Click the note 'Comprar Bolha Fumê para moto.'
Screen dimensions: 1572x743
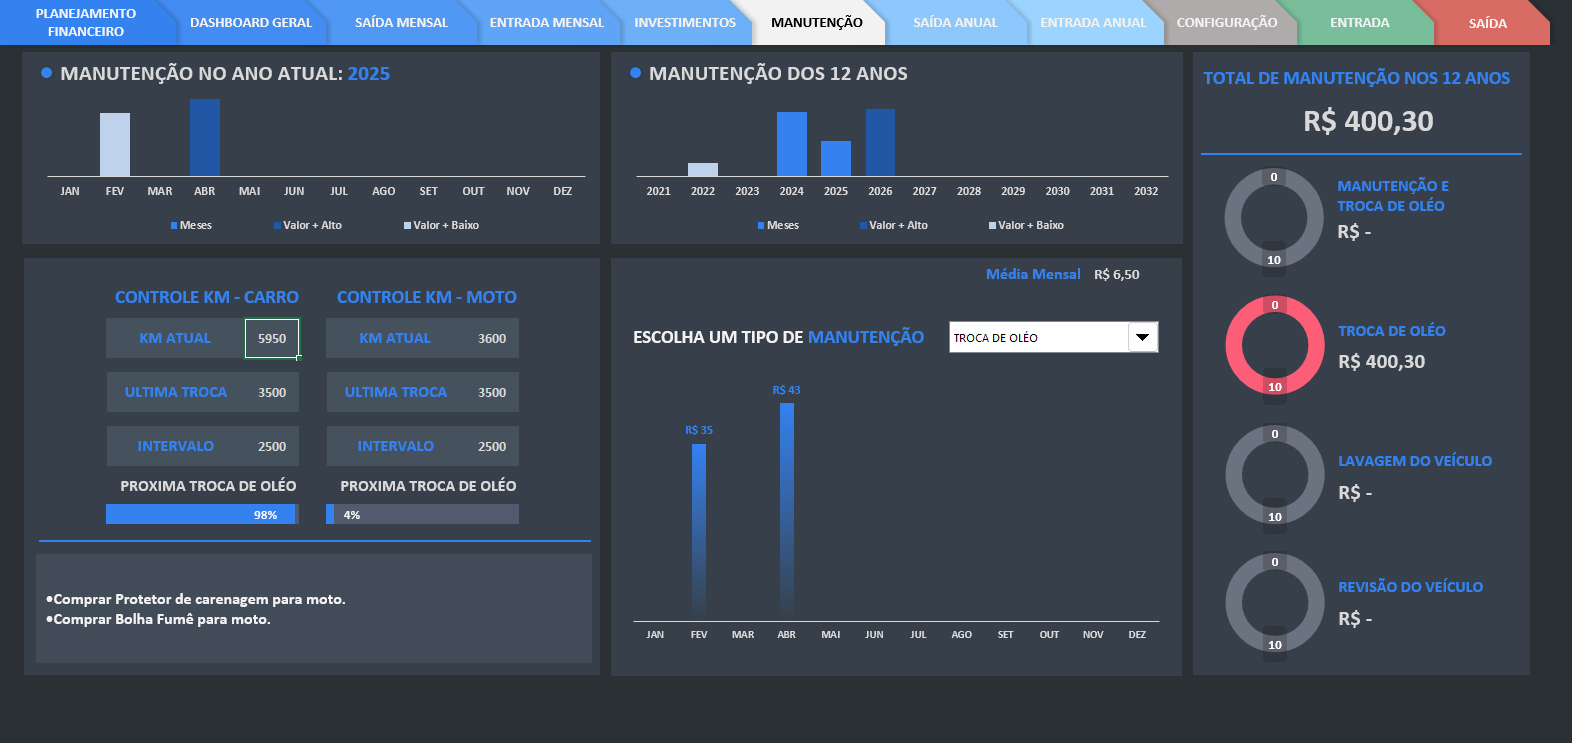(x=158, y=619)
